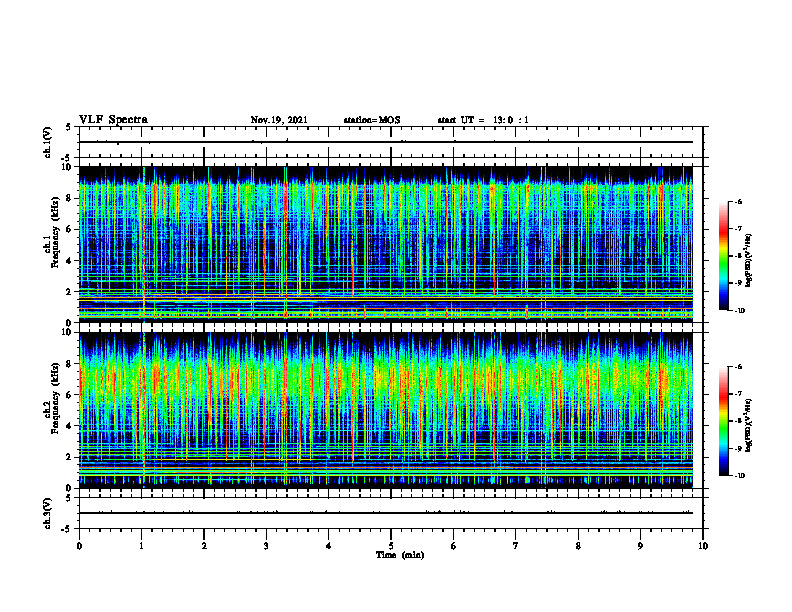Click the "-8" label on ch.1 color bar
Screen dimensions: 792x612
click(737, 256)
